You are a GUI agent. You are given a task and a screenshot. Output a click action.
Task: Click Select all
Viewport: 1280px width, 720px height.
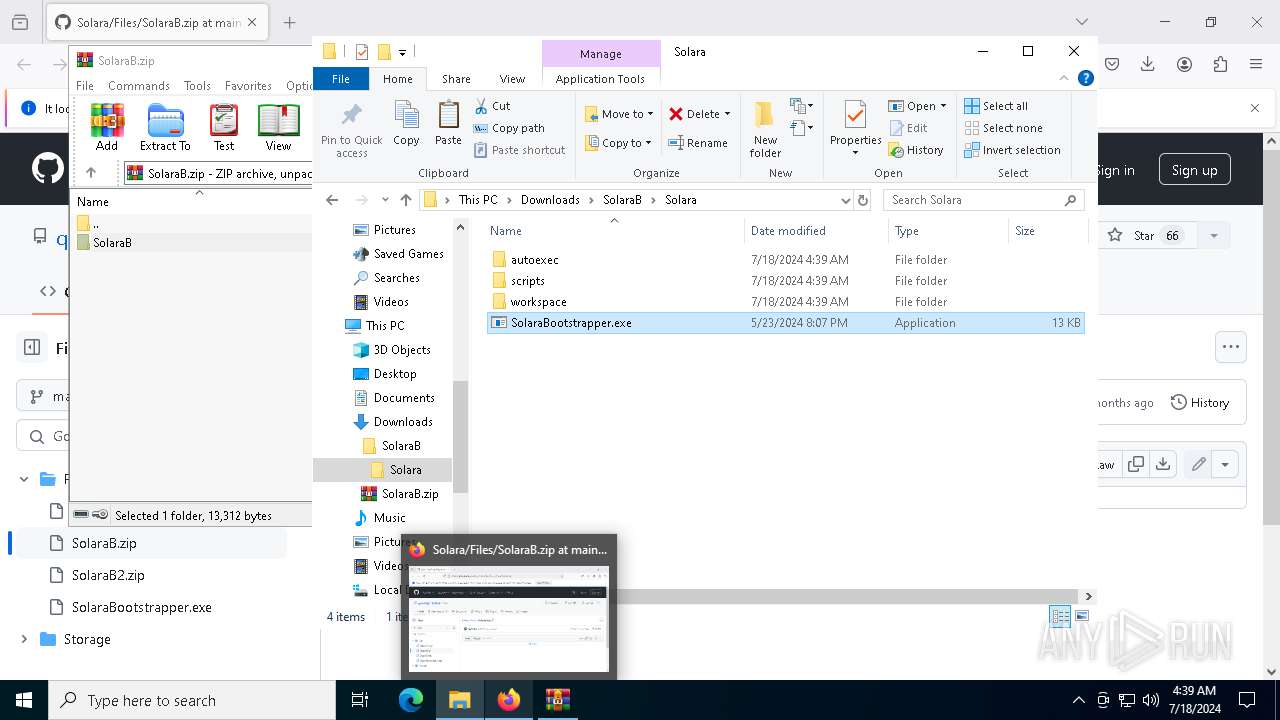[996, 106]
